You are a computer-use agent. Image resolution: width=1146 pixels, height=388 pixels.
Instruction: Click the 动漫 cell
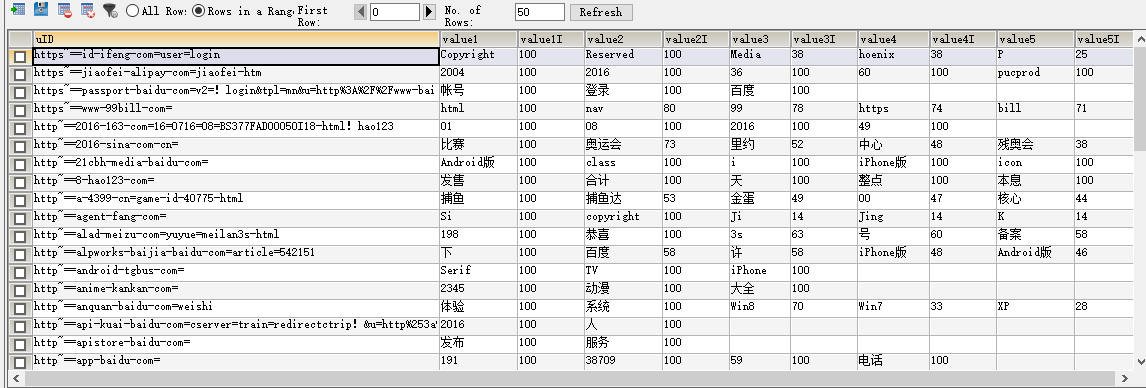point(623,290)
